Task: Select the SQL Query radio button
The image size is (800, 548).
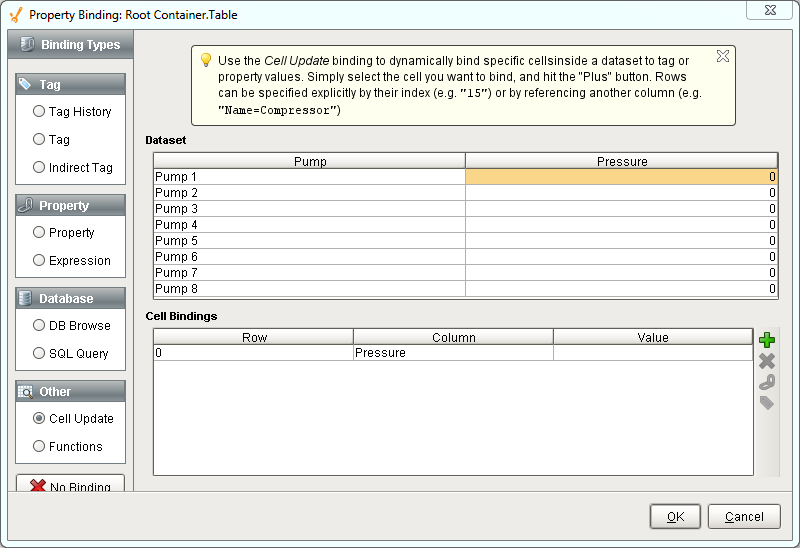Action: tap(40, 354)
